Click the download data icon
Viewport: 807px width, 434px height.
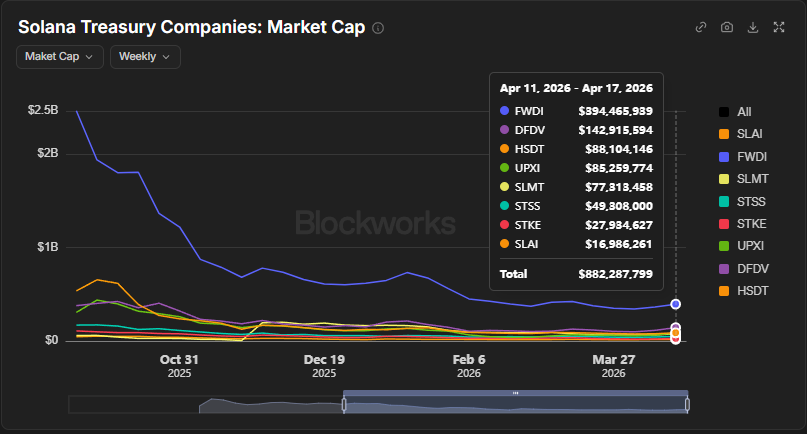point(753,27)
